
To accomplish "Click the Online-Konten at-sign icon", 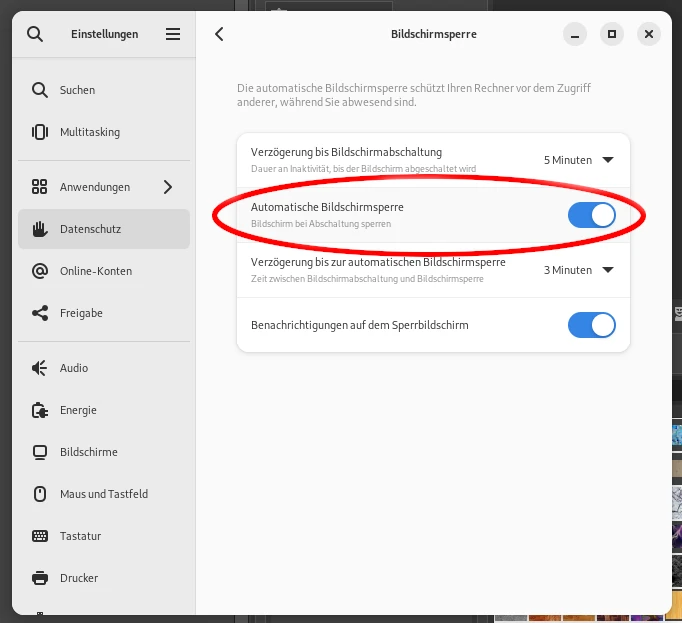I will click(40, 271).
